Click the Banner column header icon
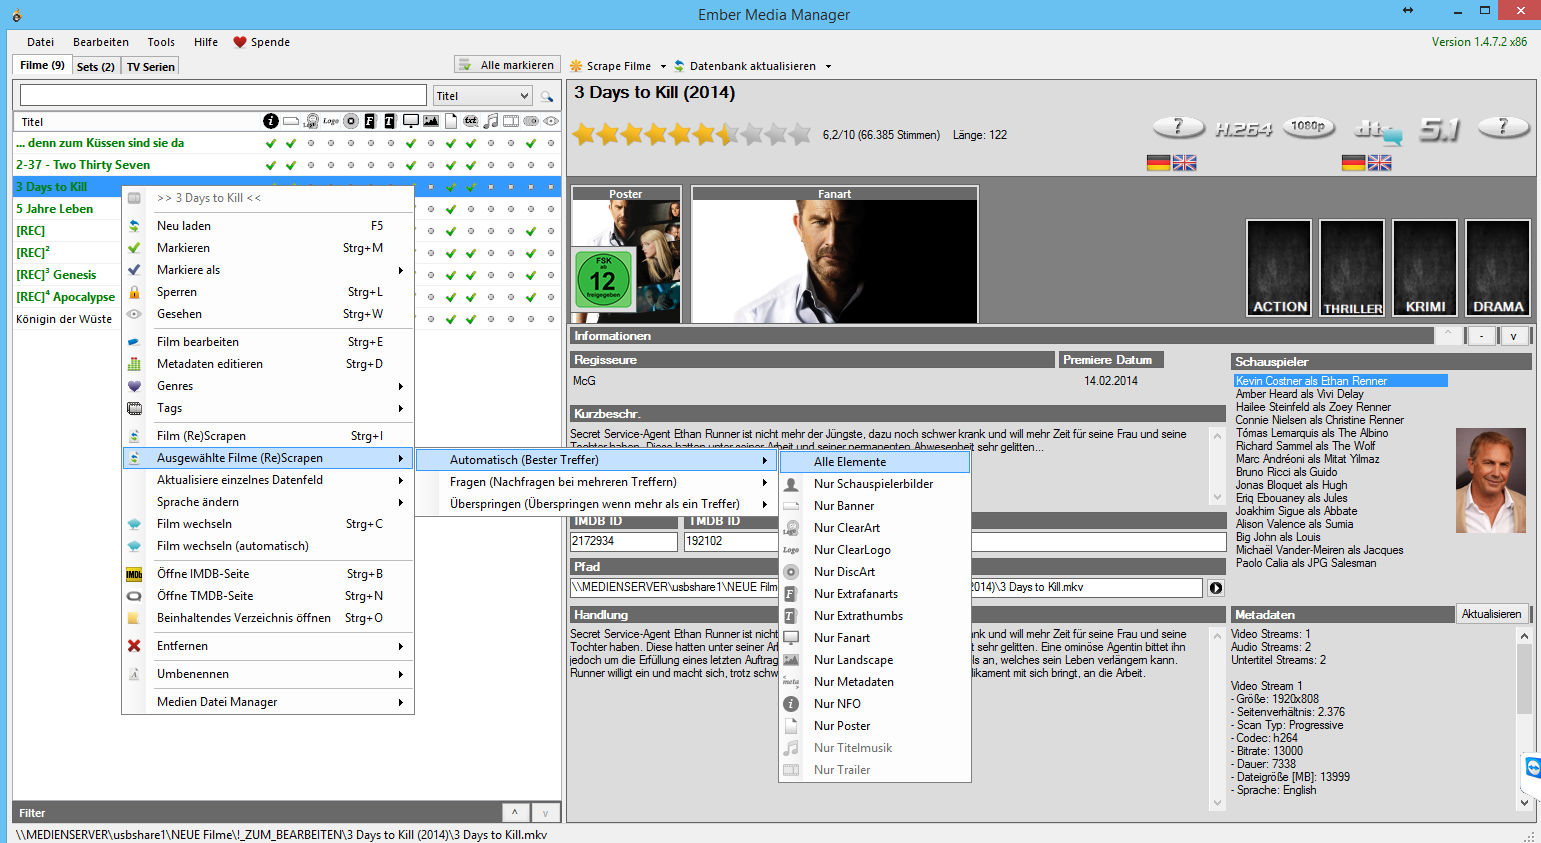The height and width of the screenshot is (843, 1541). click(291, 121)
